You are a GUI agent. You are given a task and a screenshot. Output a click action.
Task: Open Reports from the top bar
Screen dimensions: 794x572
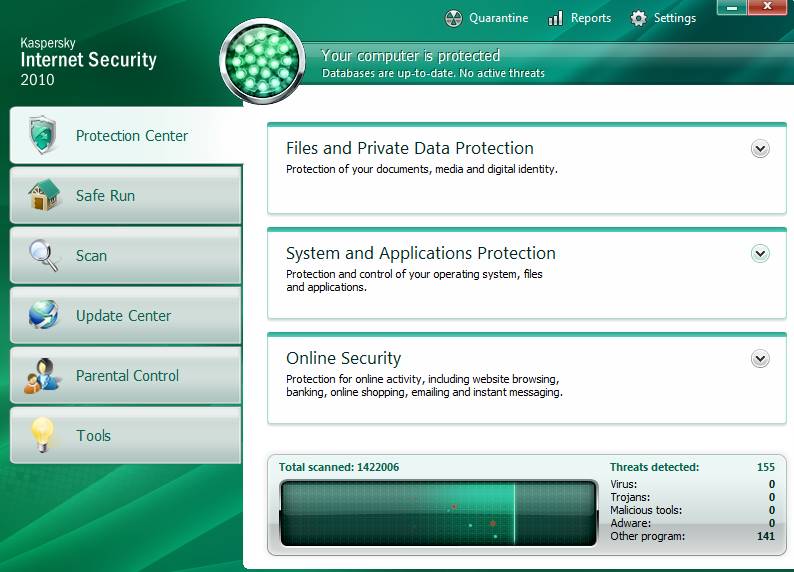tap(580, 18)
